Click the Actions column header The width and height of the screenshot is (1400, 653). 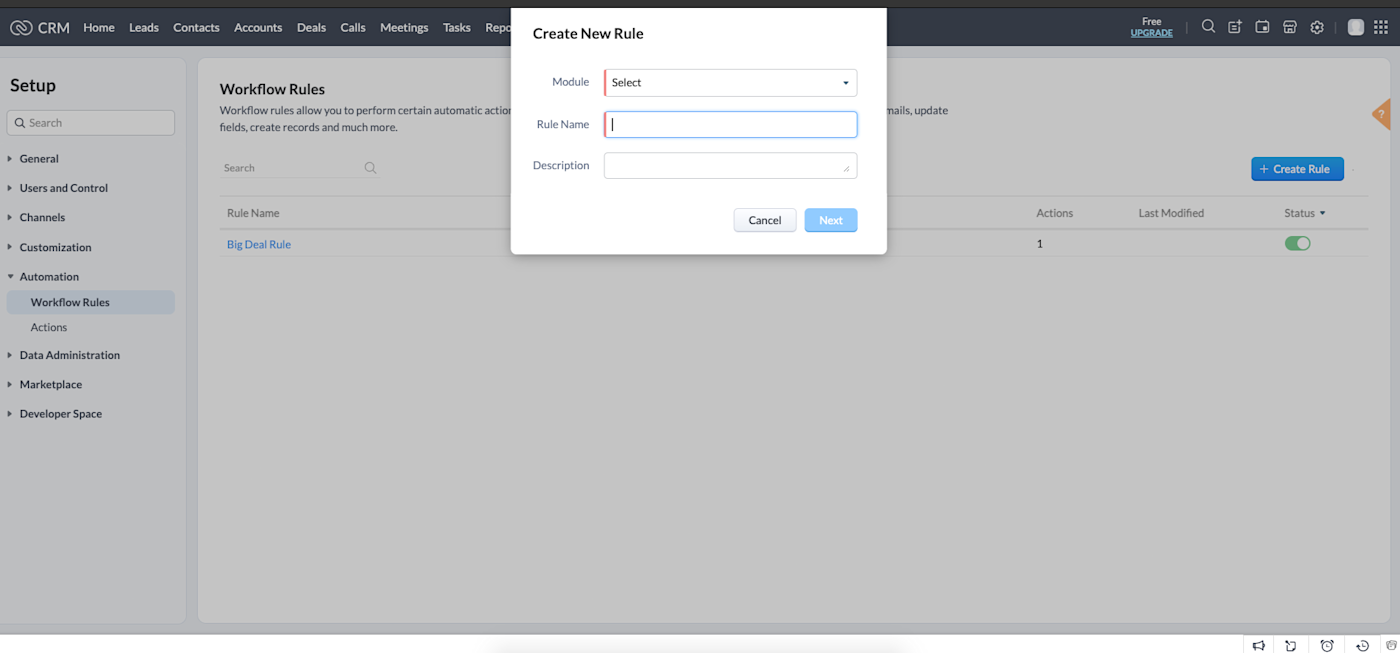(x=1054, y=213)
